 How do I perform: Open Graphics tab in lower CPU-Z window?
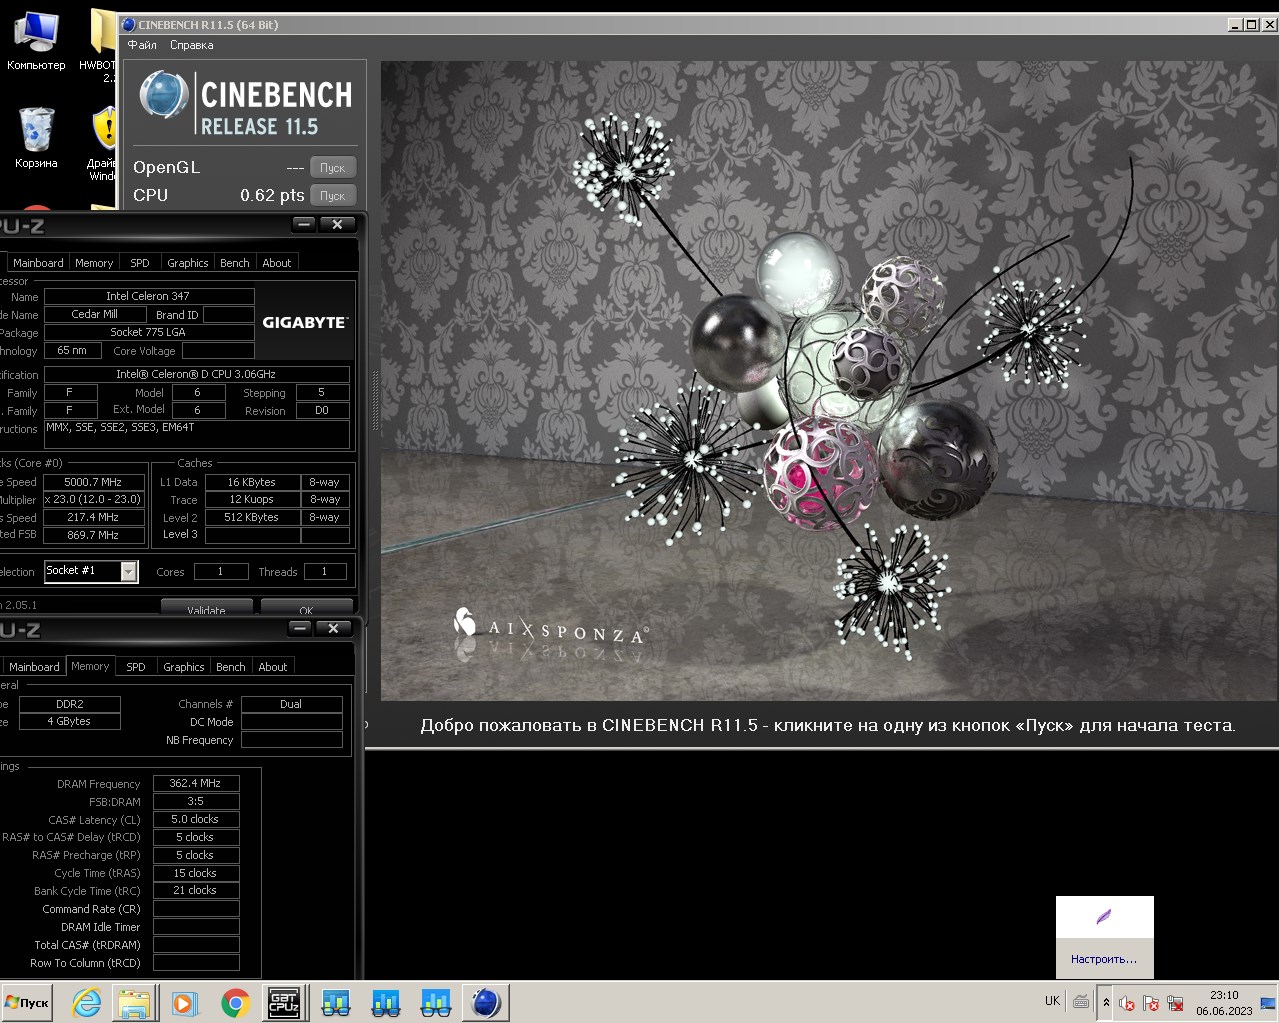point(184,667)
